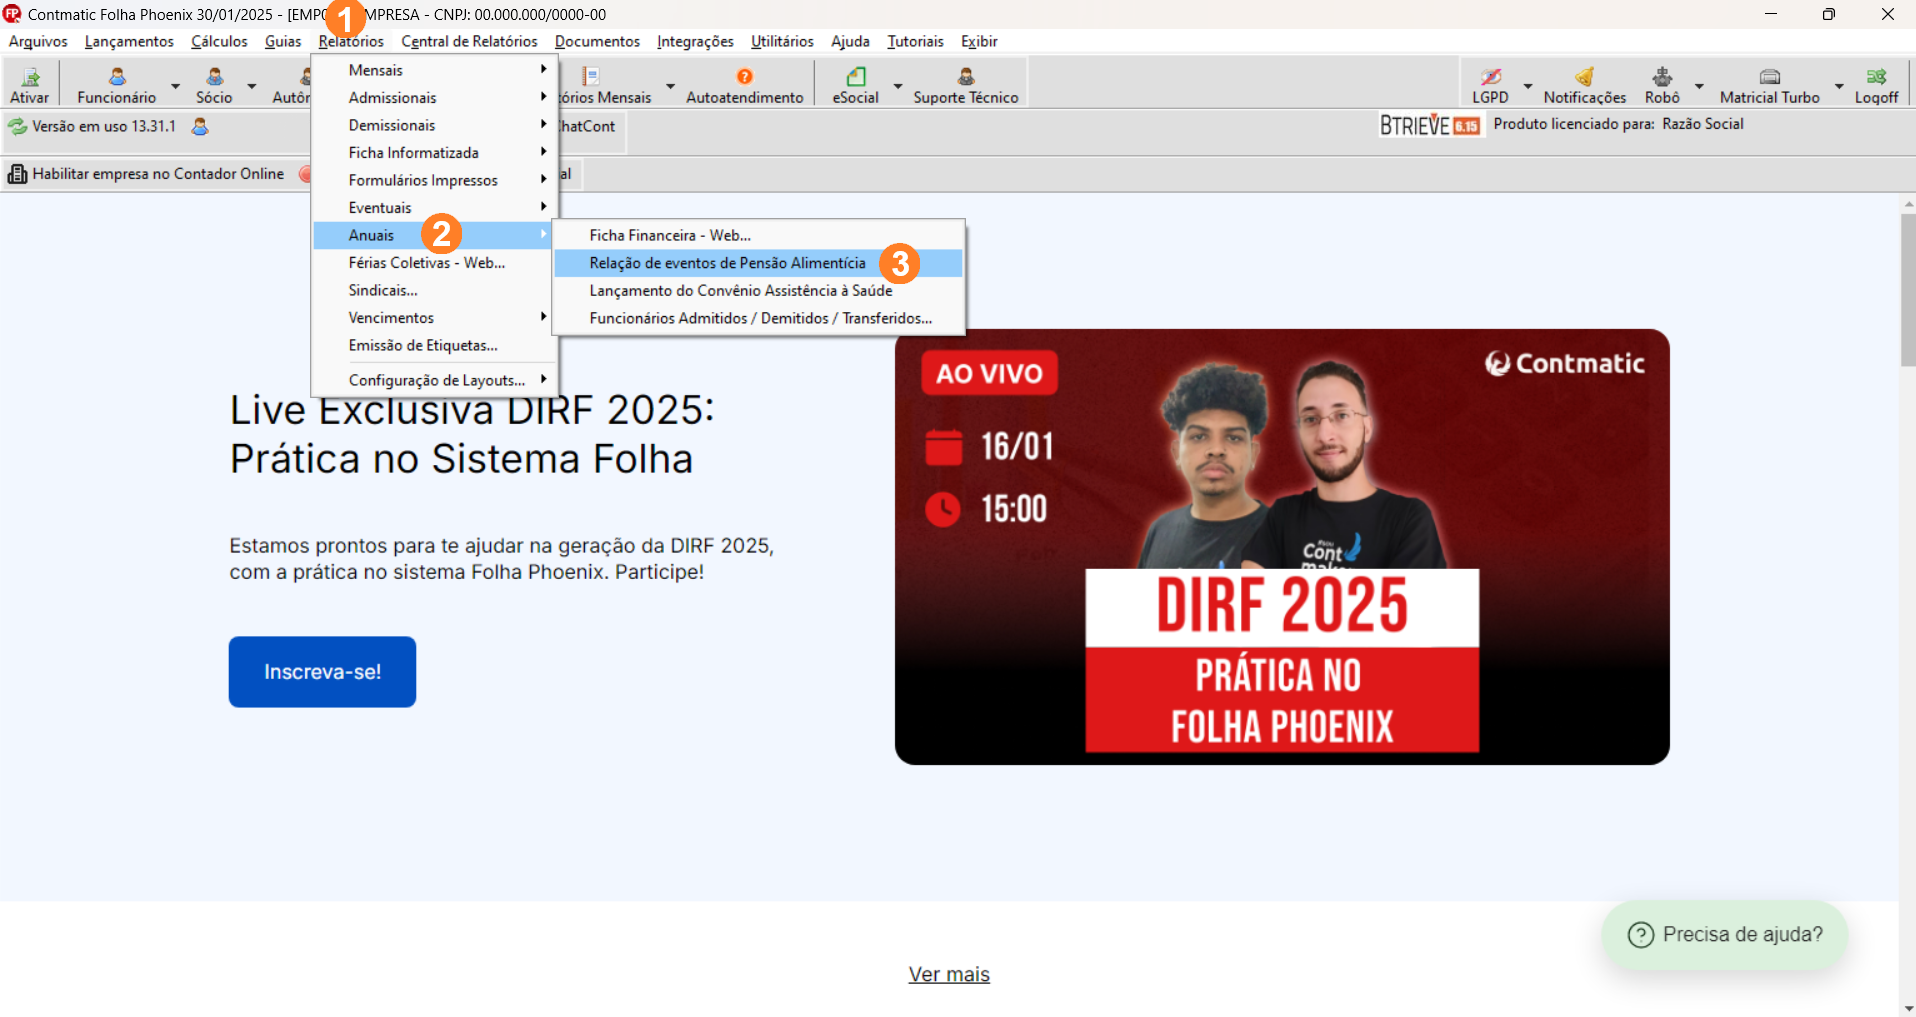This screenshot has width=1916, height=1017.
Task: Open the Ficha Informatizada submenu
Action: [x=434, y=153]
